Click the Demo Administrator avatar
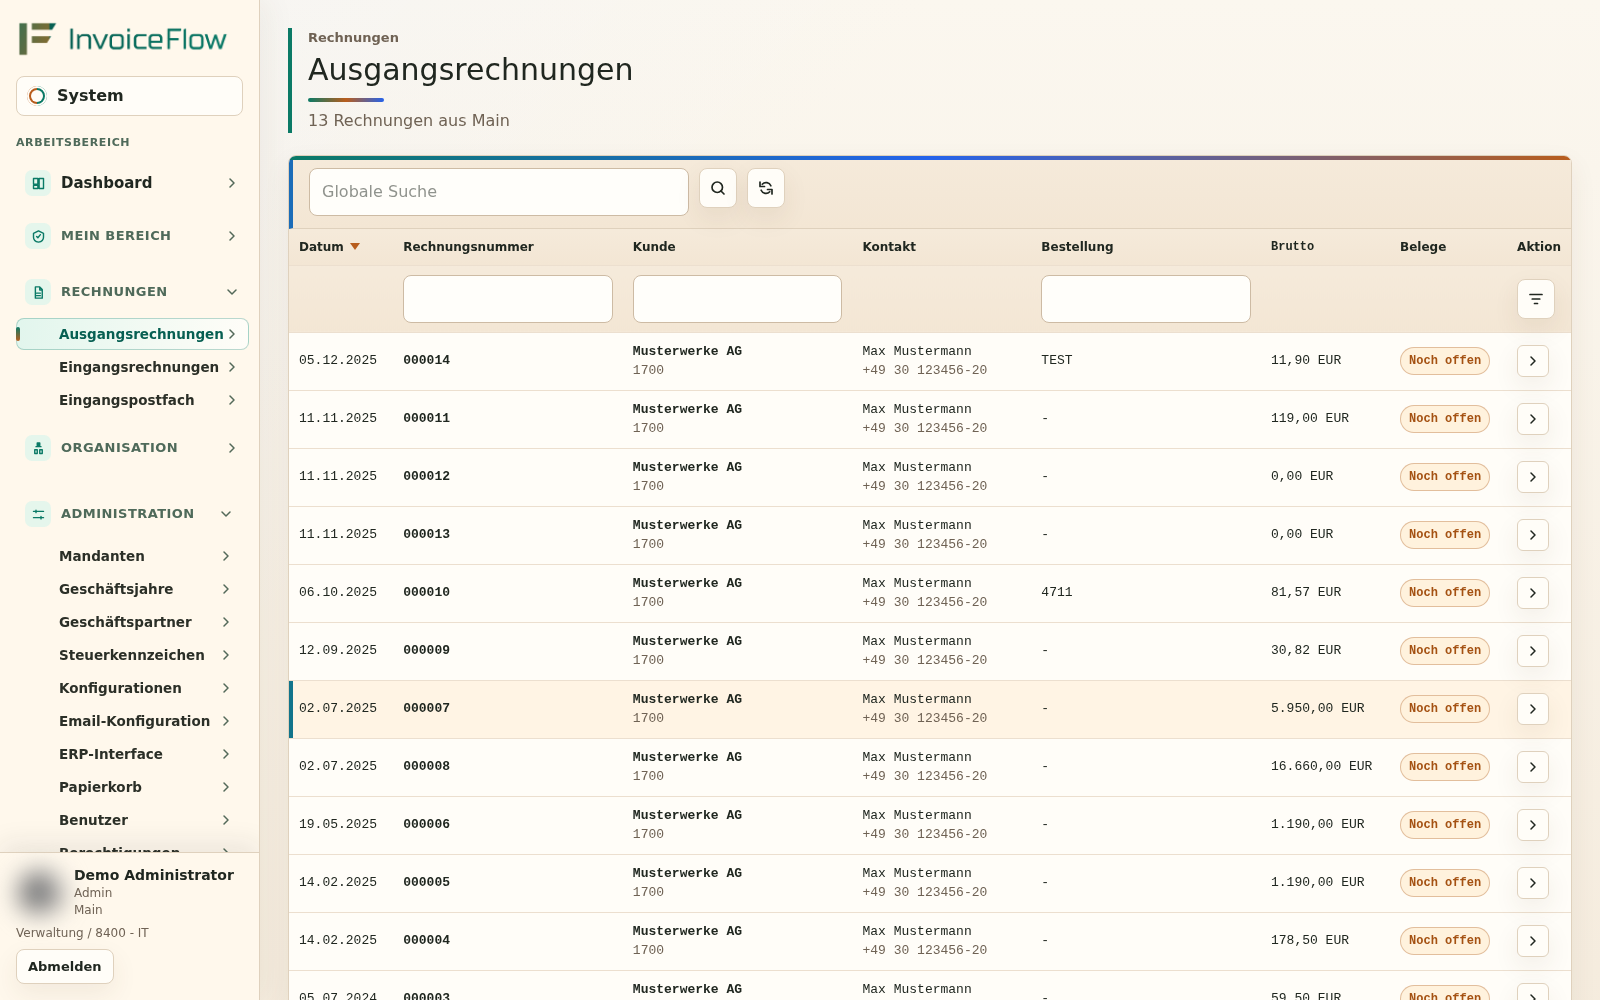Image resolution: width=1600 pixels, height=1000 pixels. (x=40, y=891)
